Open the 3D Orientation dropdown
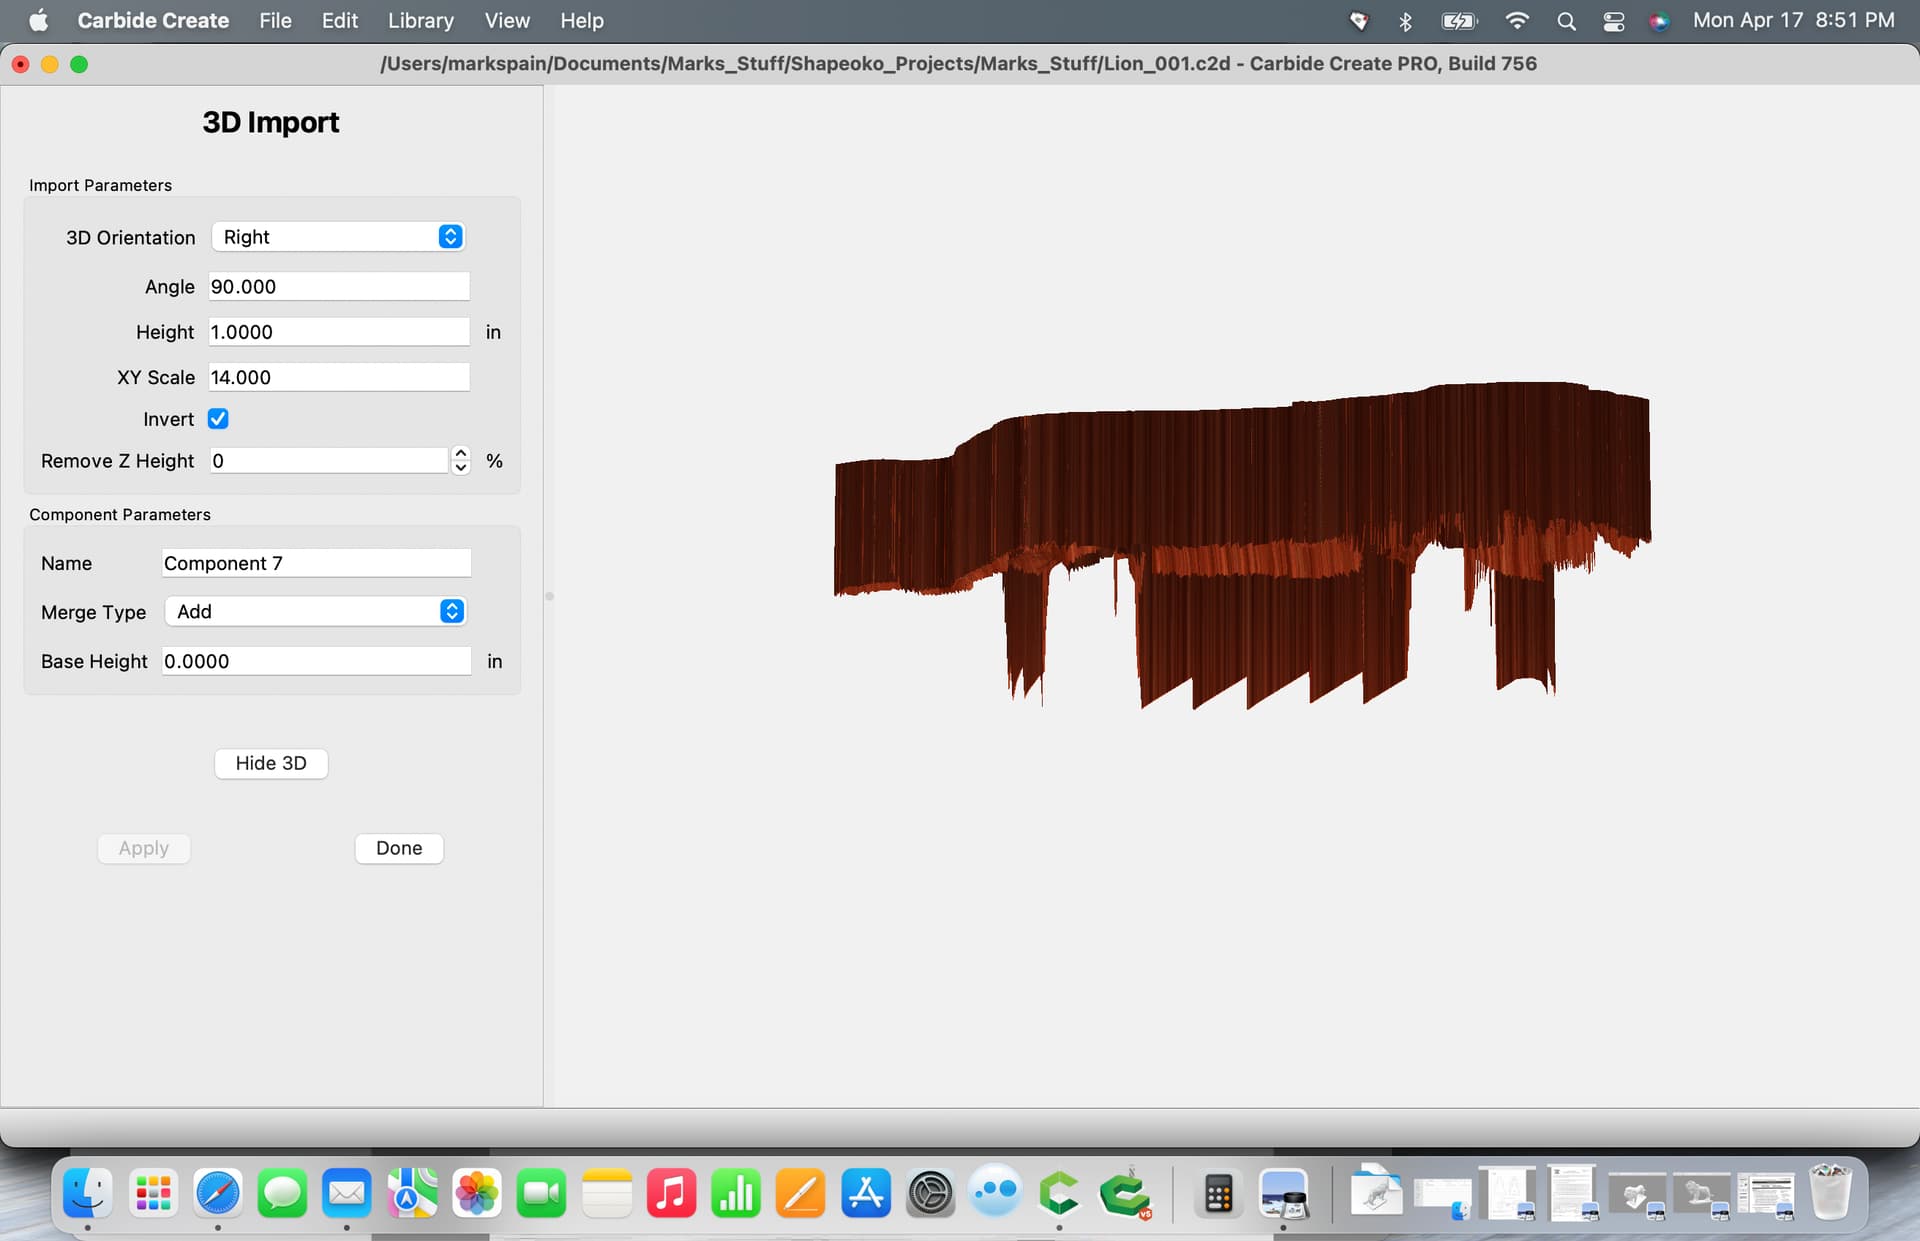 [x=338, y=237]
